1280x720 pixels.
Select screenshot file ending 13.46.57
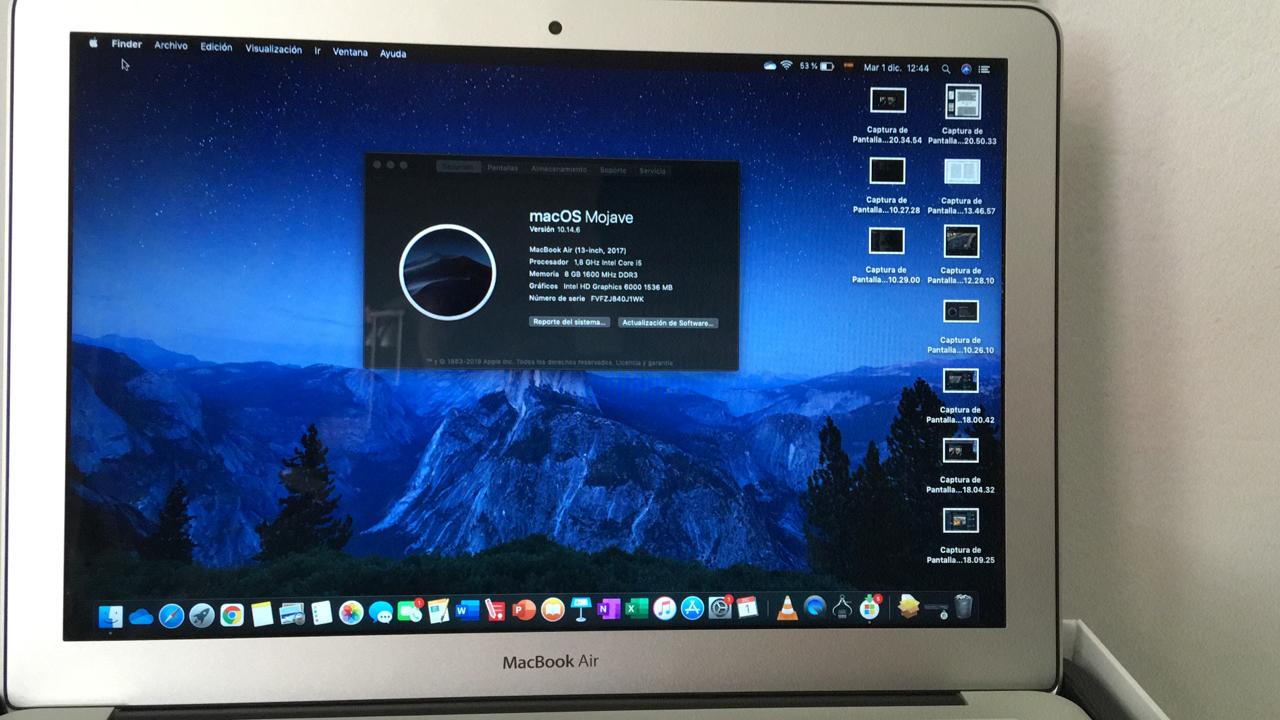(x=962, y=171)
